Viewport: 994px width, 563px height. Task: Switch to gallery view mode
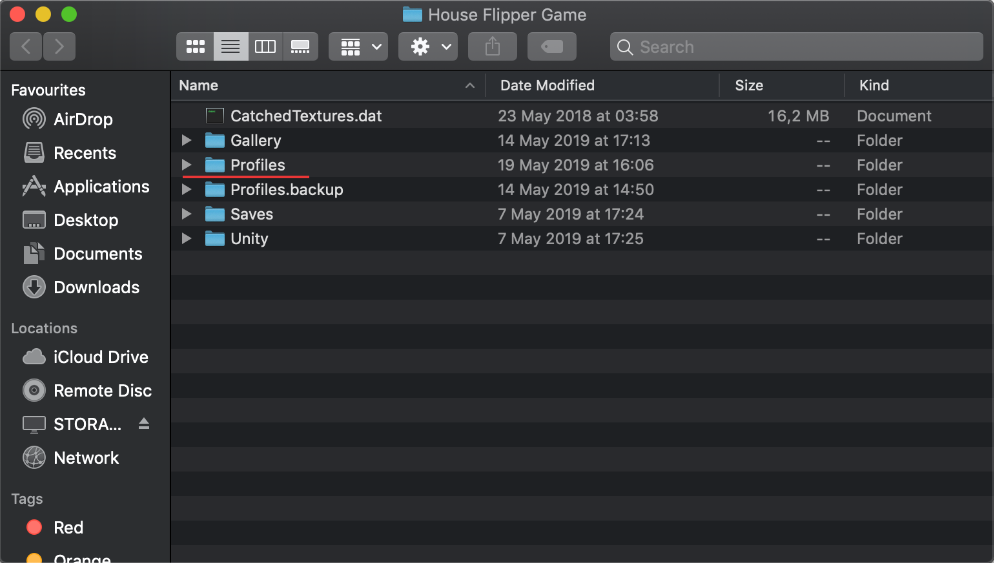[x=299, y=47]
